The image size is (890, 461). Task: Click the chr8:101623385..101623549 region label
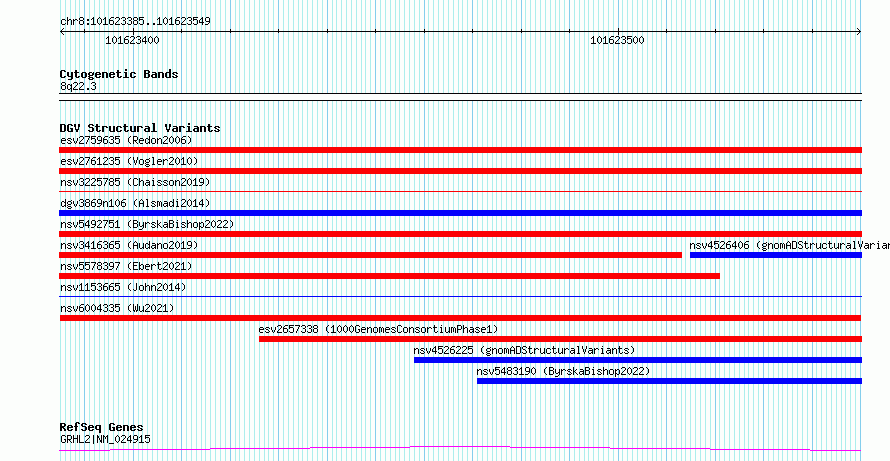point(135,22)
